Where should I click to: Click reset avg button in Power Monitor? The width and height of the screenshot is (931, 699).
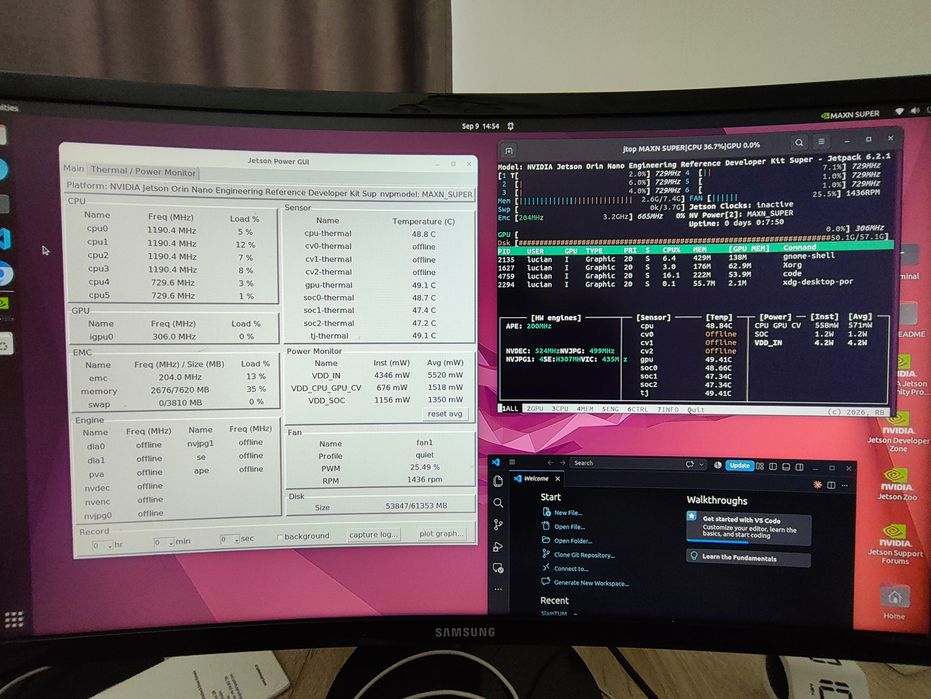click(x=445, y=414)
